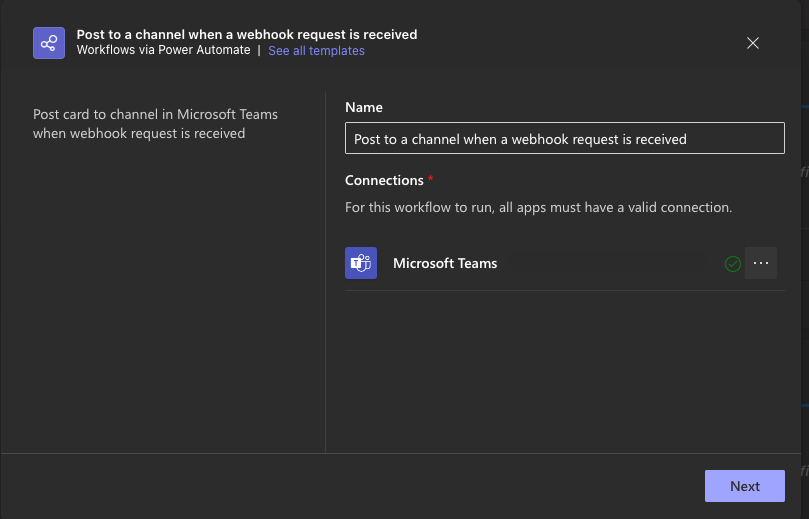The width and height of the screenshot is (809, 519).
Task: Click the Microsoft Teams app icon
Action: 361,263
